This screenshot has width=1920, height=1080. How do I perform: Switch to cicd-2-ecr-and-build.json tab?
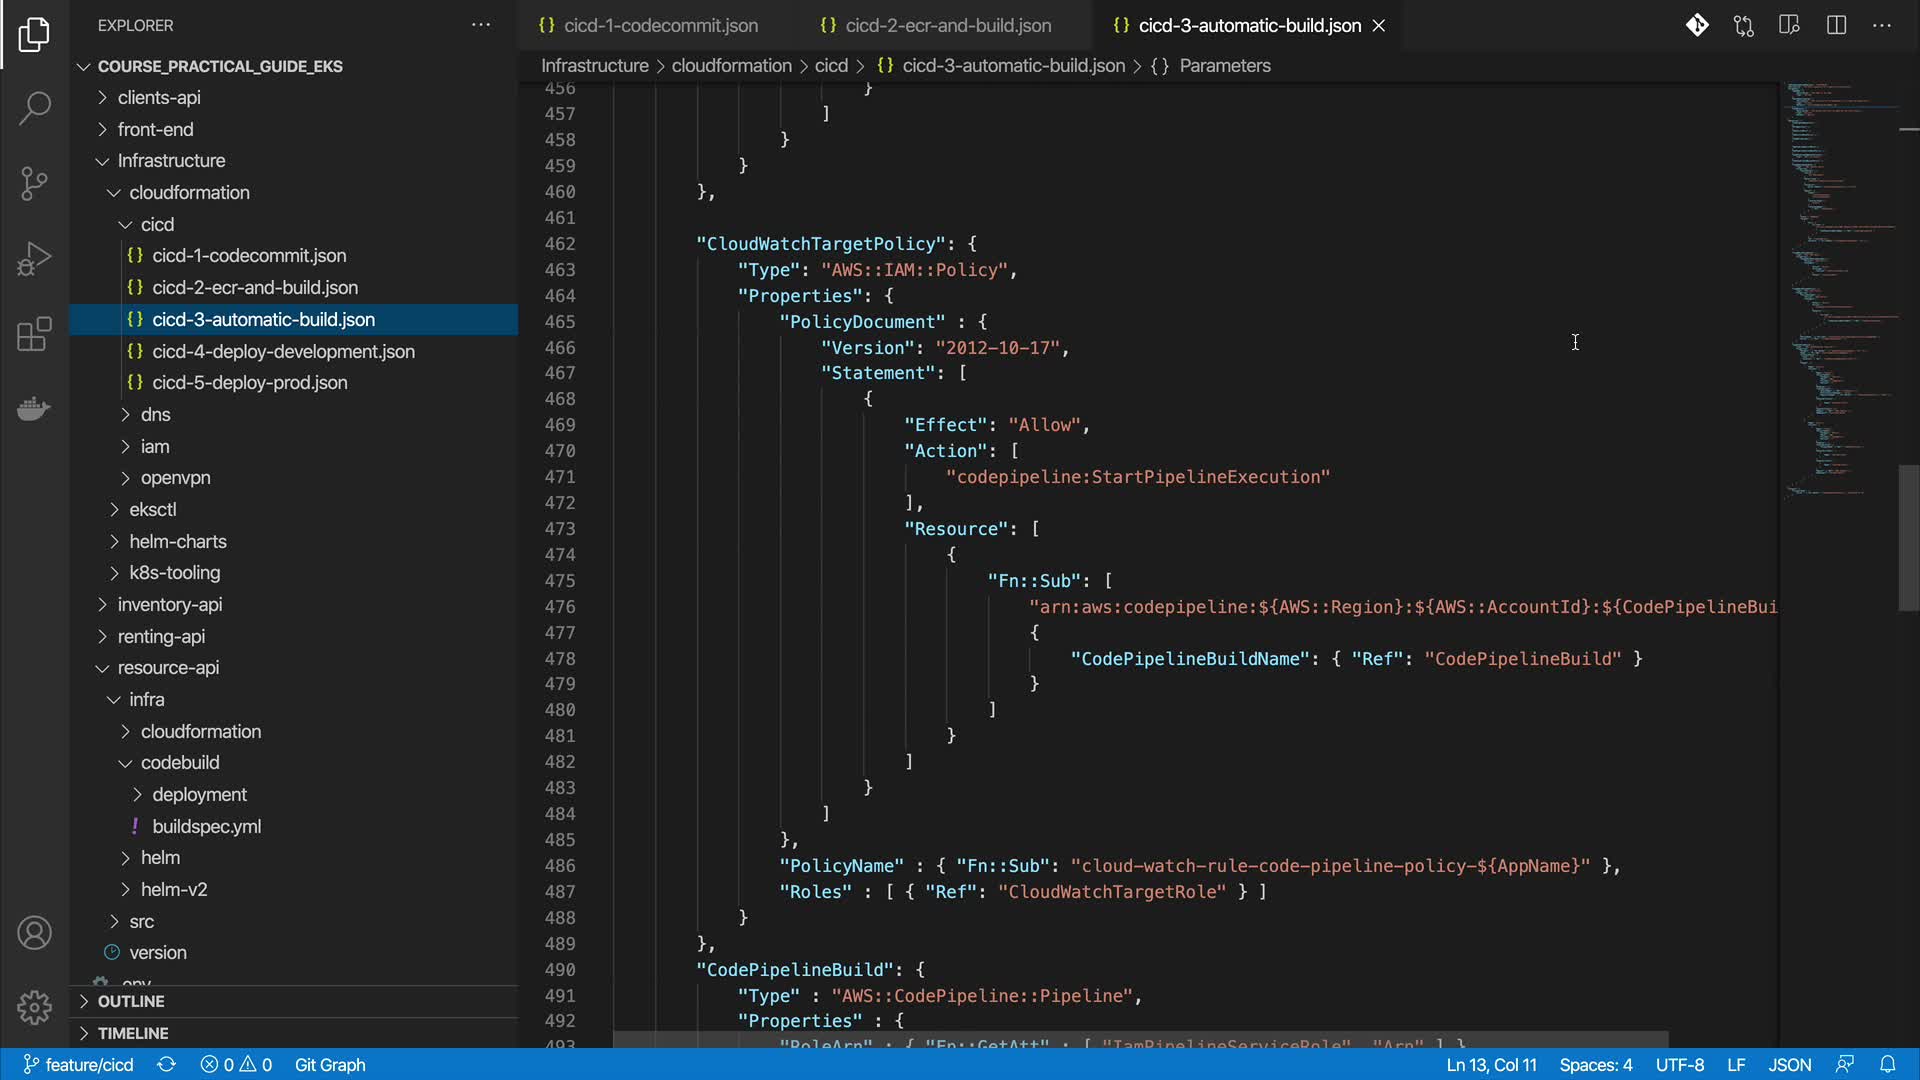[947, 25]
